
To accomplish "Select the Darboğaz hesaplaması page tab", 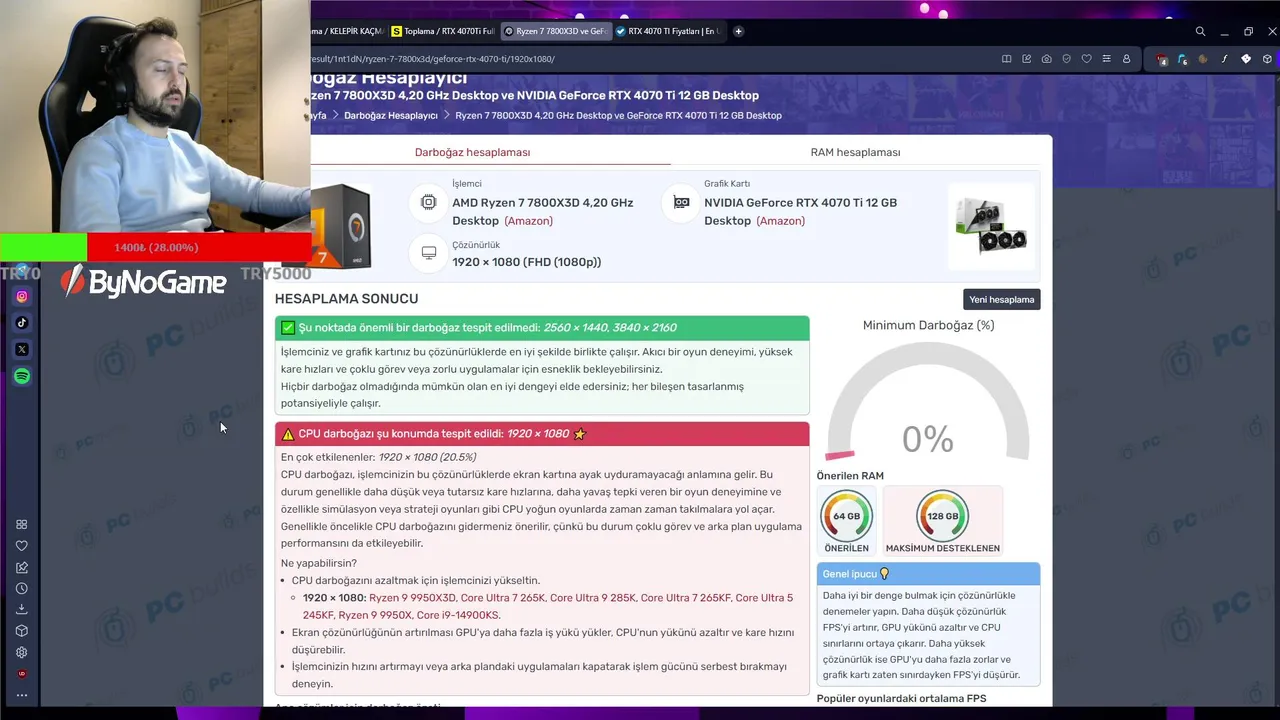I will [x=472, y=152].
